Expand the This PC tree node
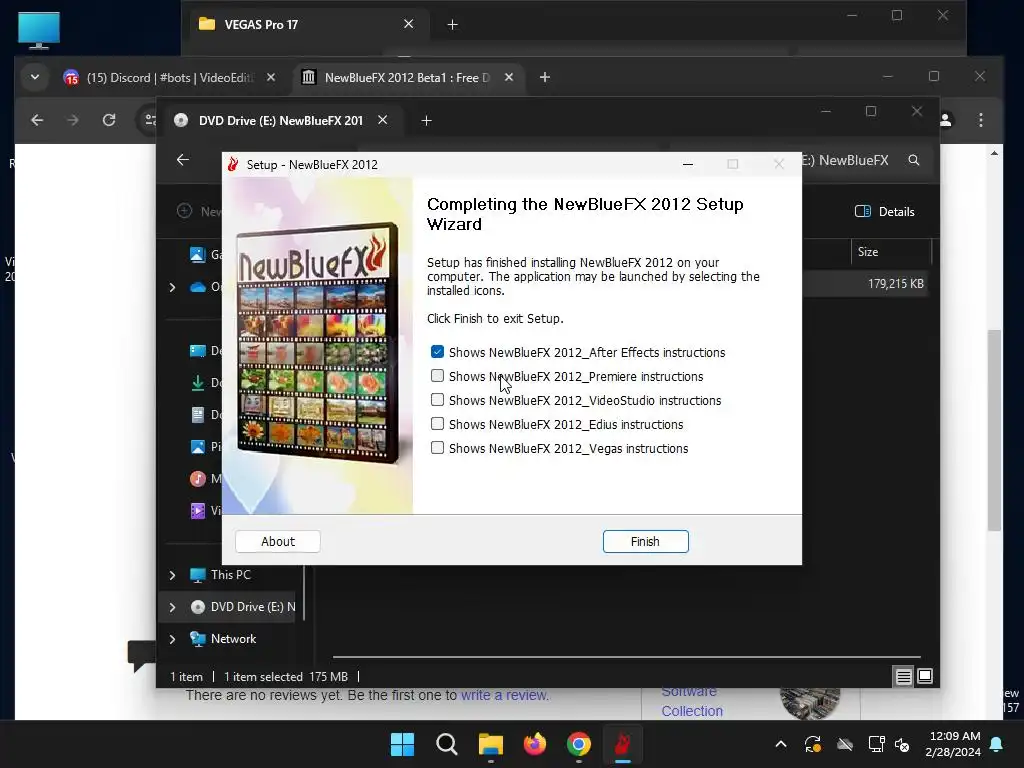1024x768 pixels. 172,575
